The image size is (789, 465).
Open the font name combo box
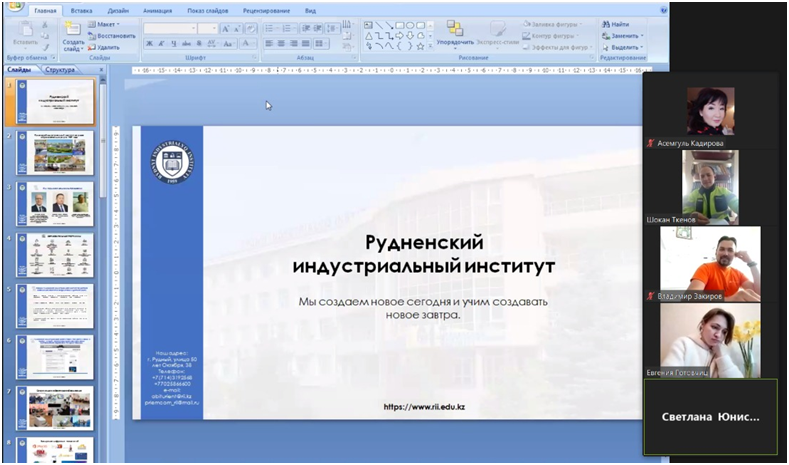click(x=170, y=29)
